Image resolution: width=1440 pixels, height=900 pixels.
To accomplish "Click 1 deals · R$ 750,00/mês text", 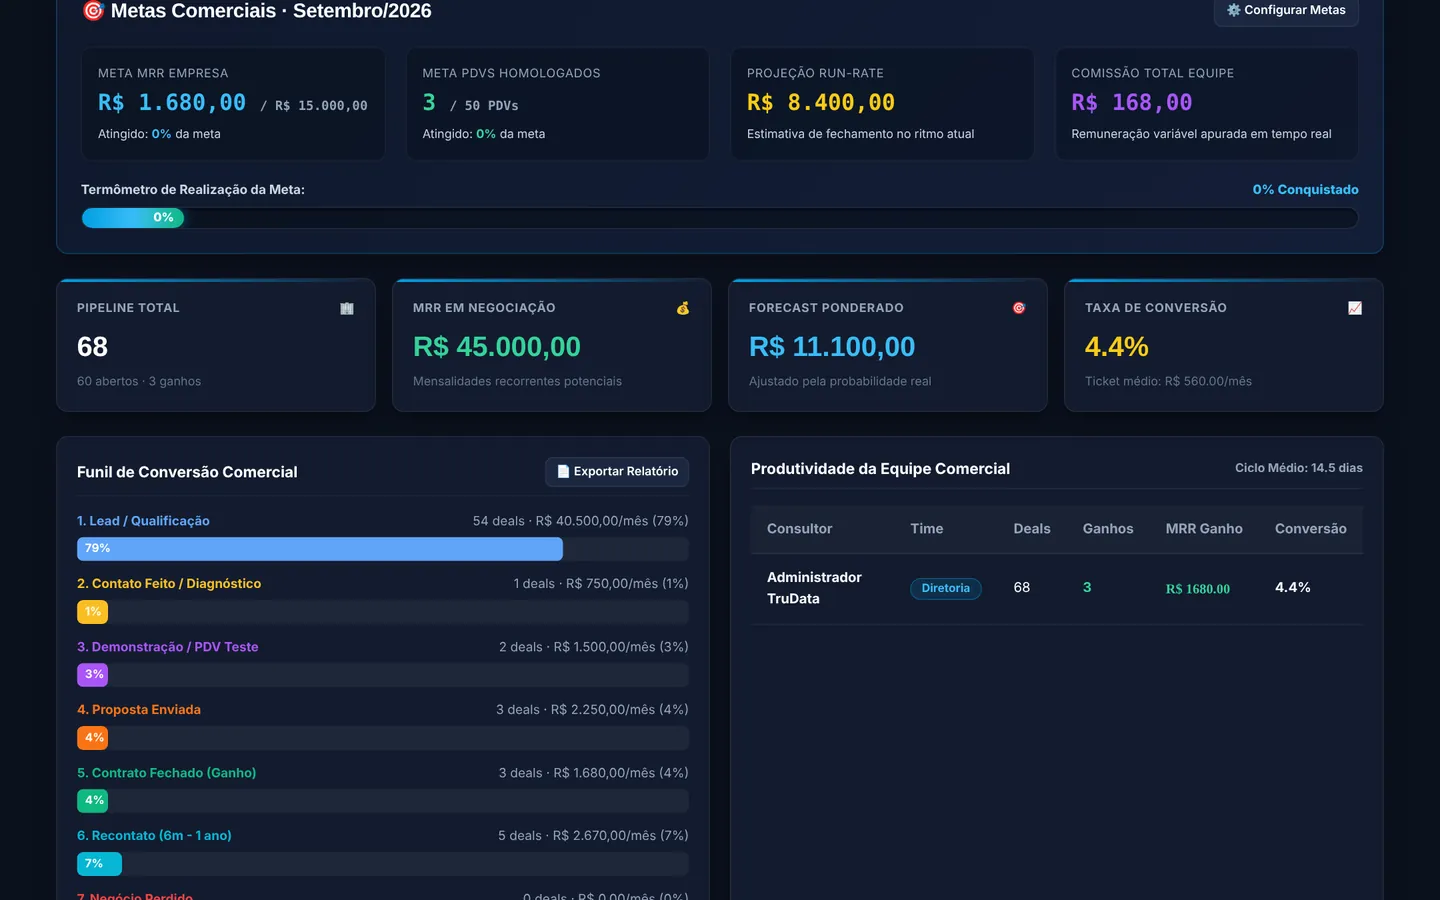I will tap(601, 584).
